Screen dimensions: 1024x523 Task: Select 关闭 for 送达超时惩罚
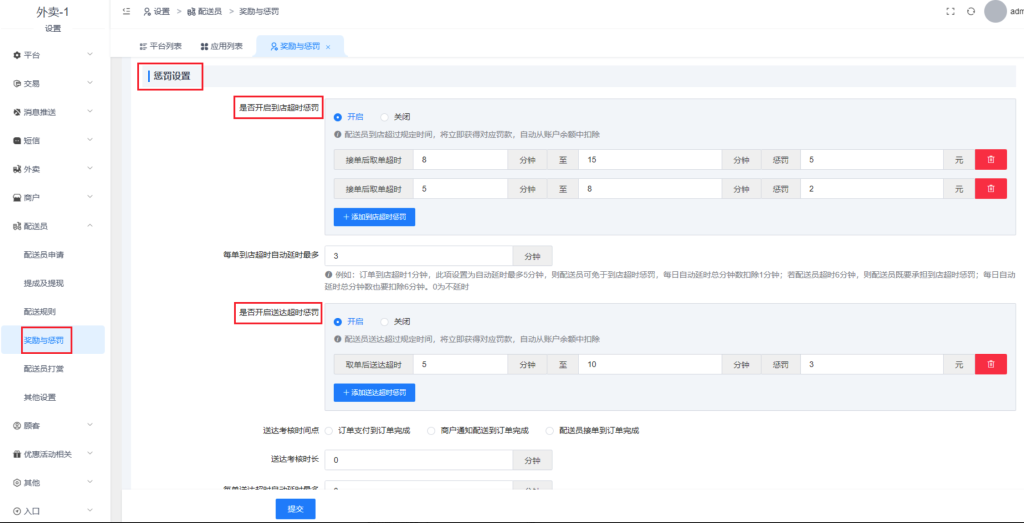coord(386,322)
